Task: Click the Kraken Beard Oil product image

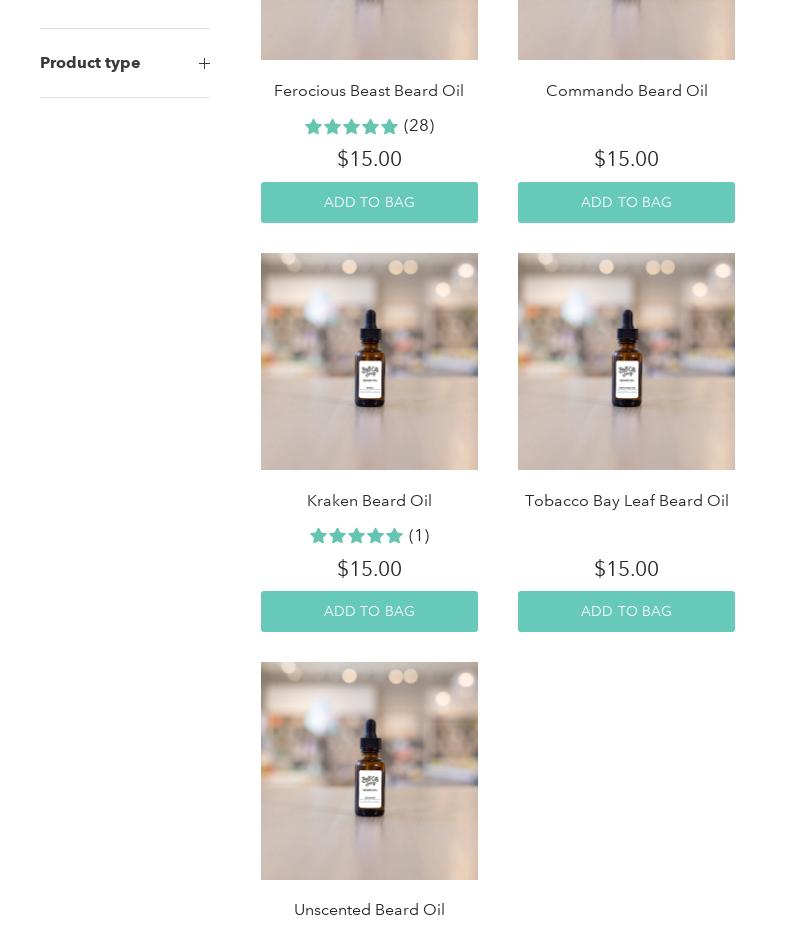Action: 369,362
